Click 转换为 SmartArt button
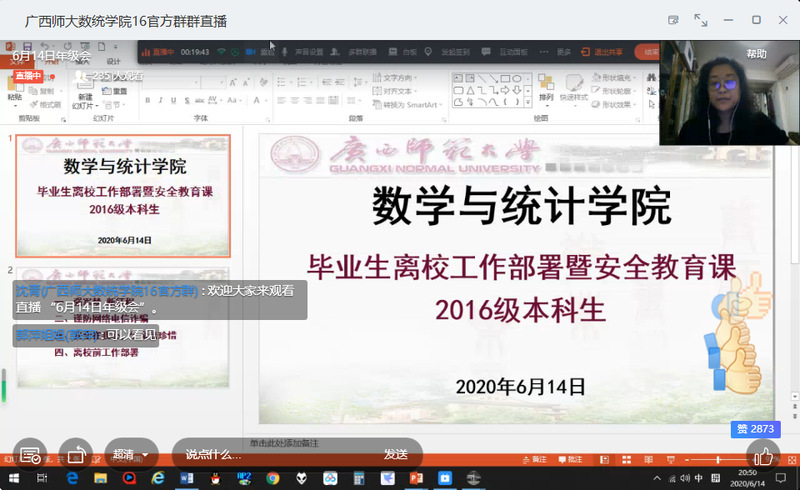This screenshot has height=490, width=800. pos(407,105)
